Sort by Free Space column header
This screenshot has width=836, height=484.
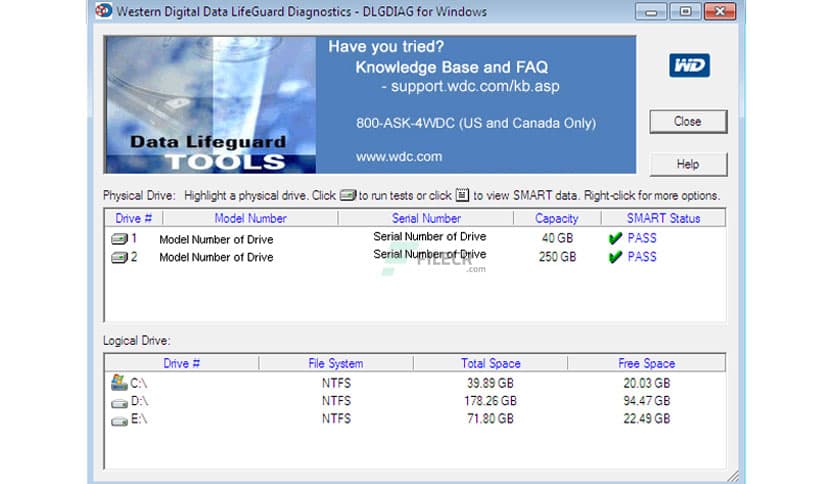[x=647, y=363]
